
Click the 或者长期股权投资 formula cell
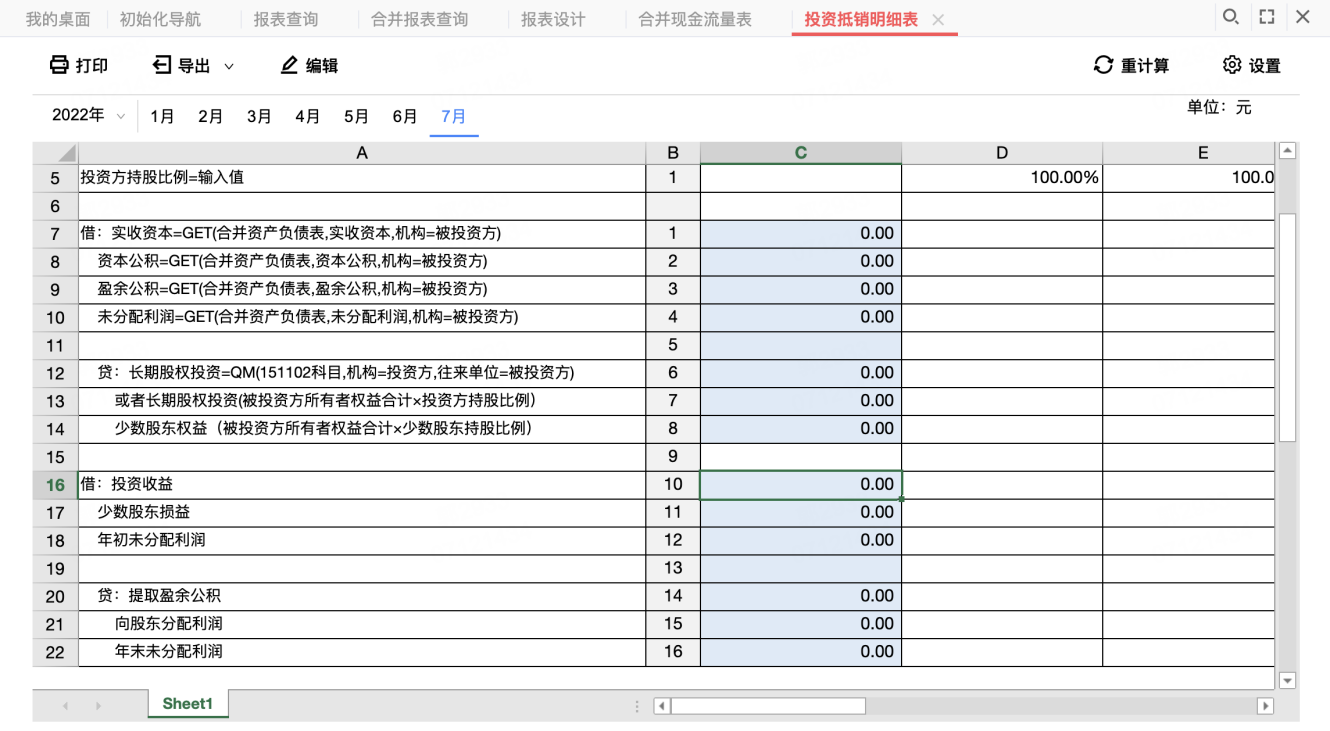362,401
